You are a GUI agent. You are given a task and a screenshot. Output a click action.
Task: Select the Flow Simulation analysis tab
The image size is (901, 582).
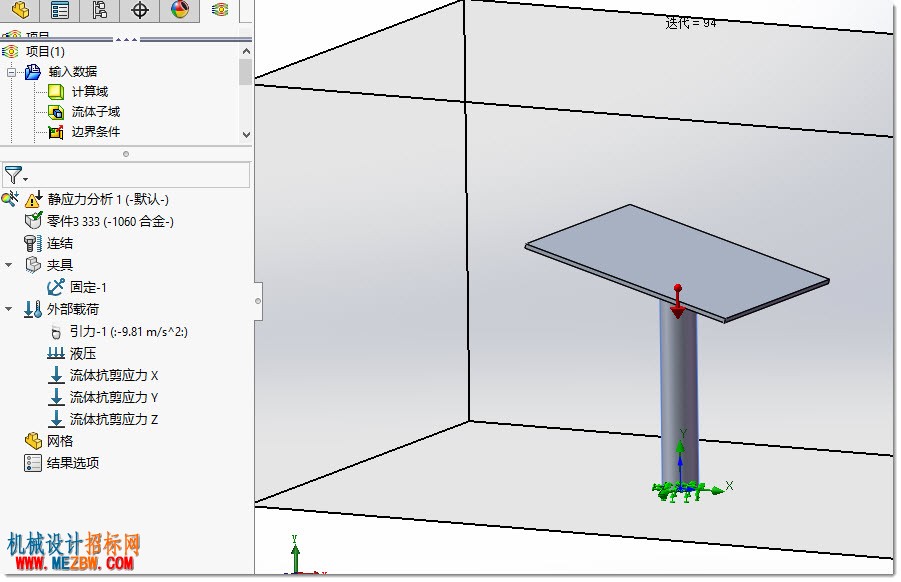220,10
